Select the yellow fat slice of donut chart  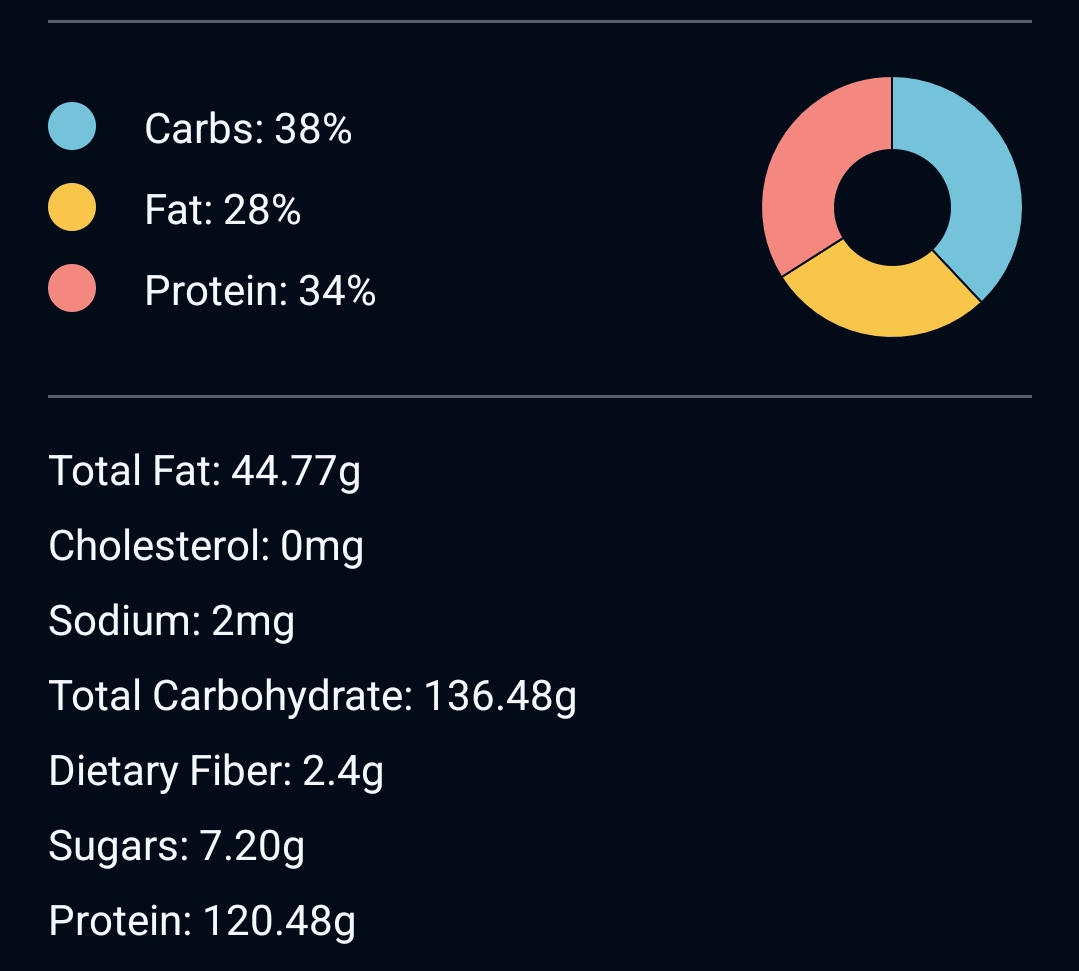[x=884, y=299]
